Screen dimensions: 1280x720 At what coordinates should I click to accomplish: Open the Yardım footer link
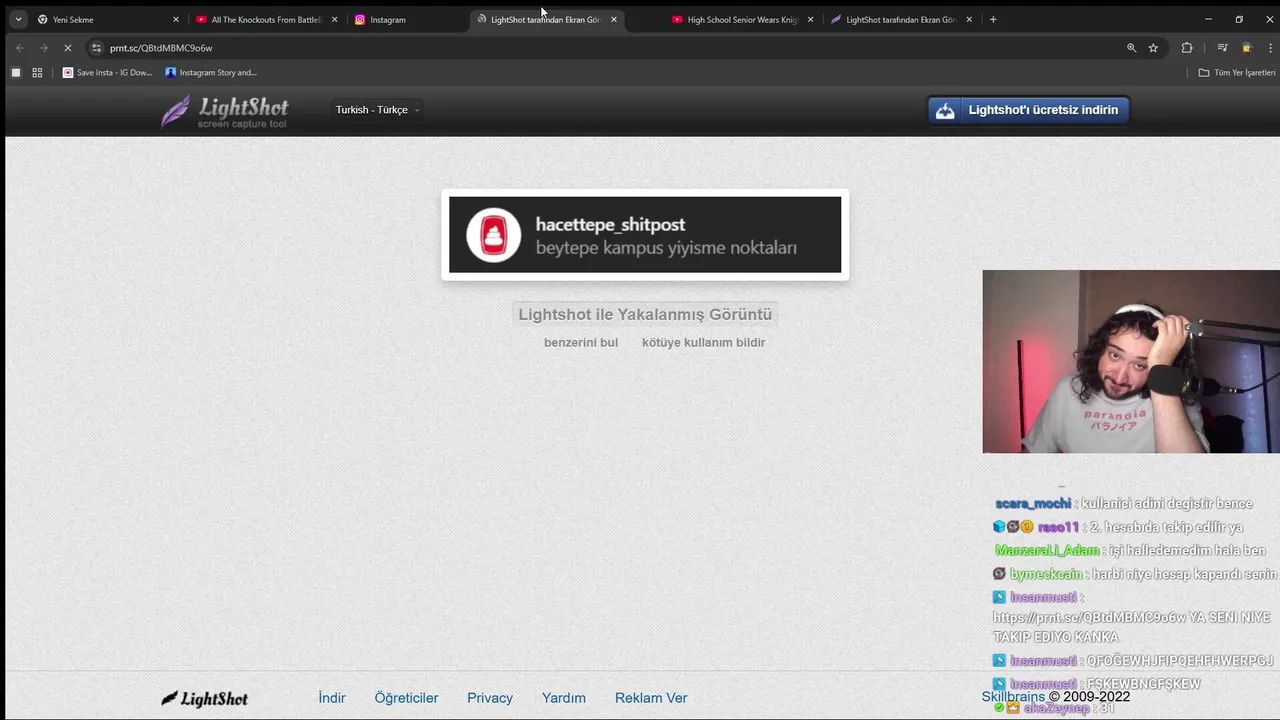click(564, 698)
